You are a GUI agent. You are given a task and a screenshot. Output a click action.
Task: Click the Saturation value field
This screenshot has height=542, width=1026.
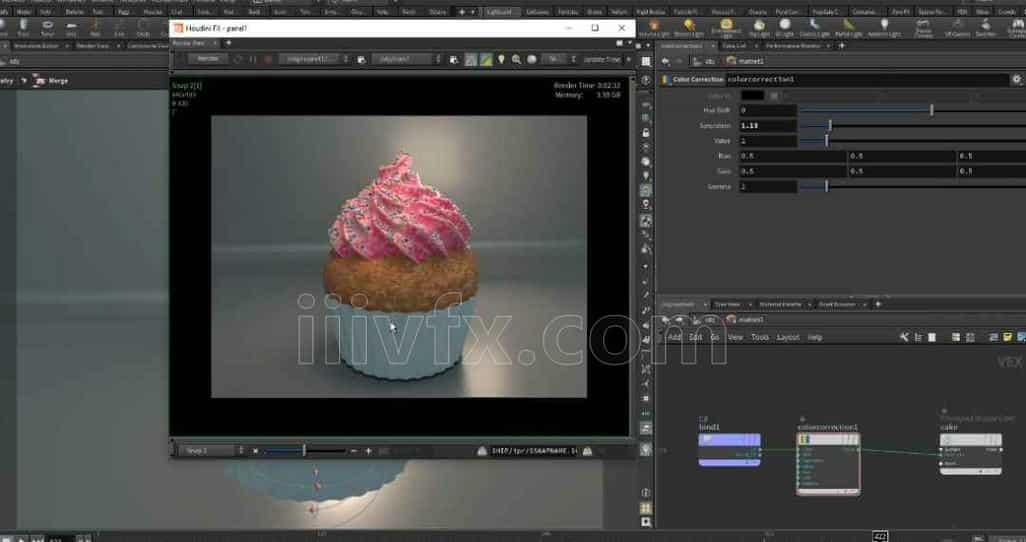coord(768,125)
